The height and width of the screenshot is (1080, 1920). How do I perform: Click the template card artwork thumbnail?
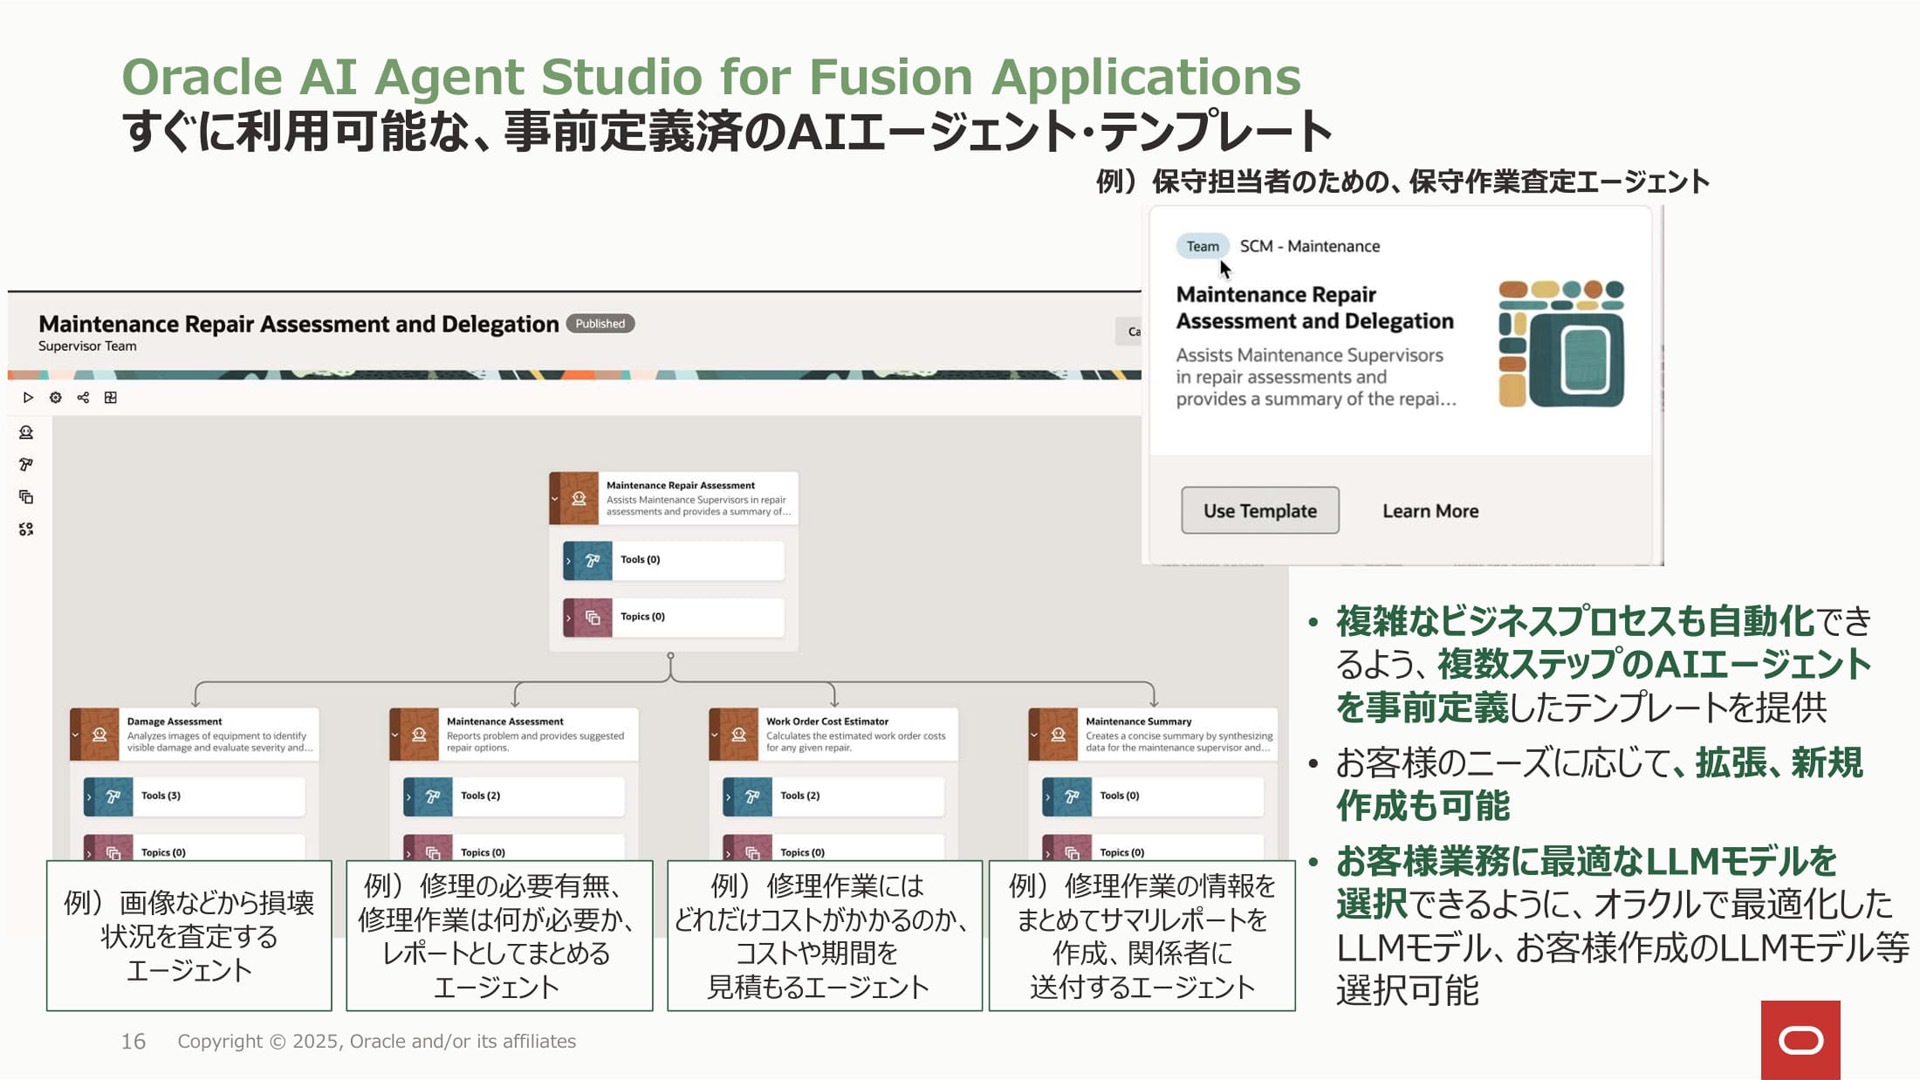tap(1561, 344)
